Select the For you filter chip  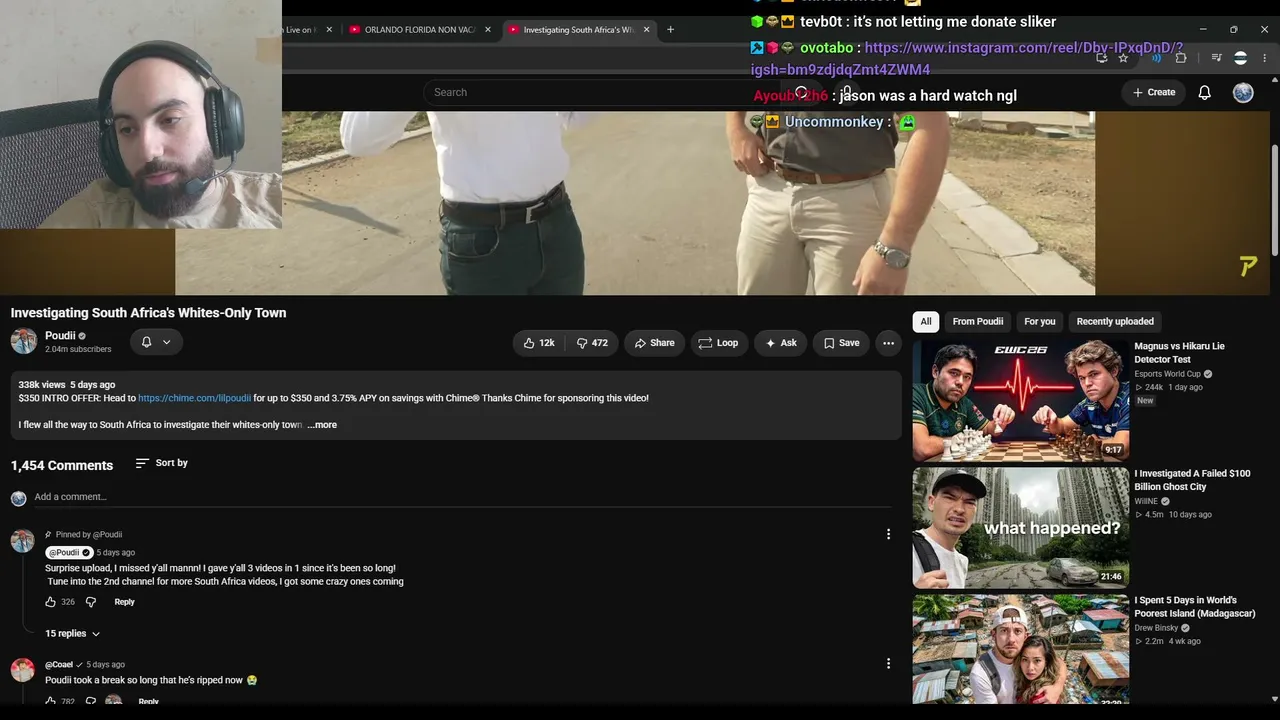(1040, 322)
